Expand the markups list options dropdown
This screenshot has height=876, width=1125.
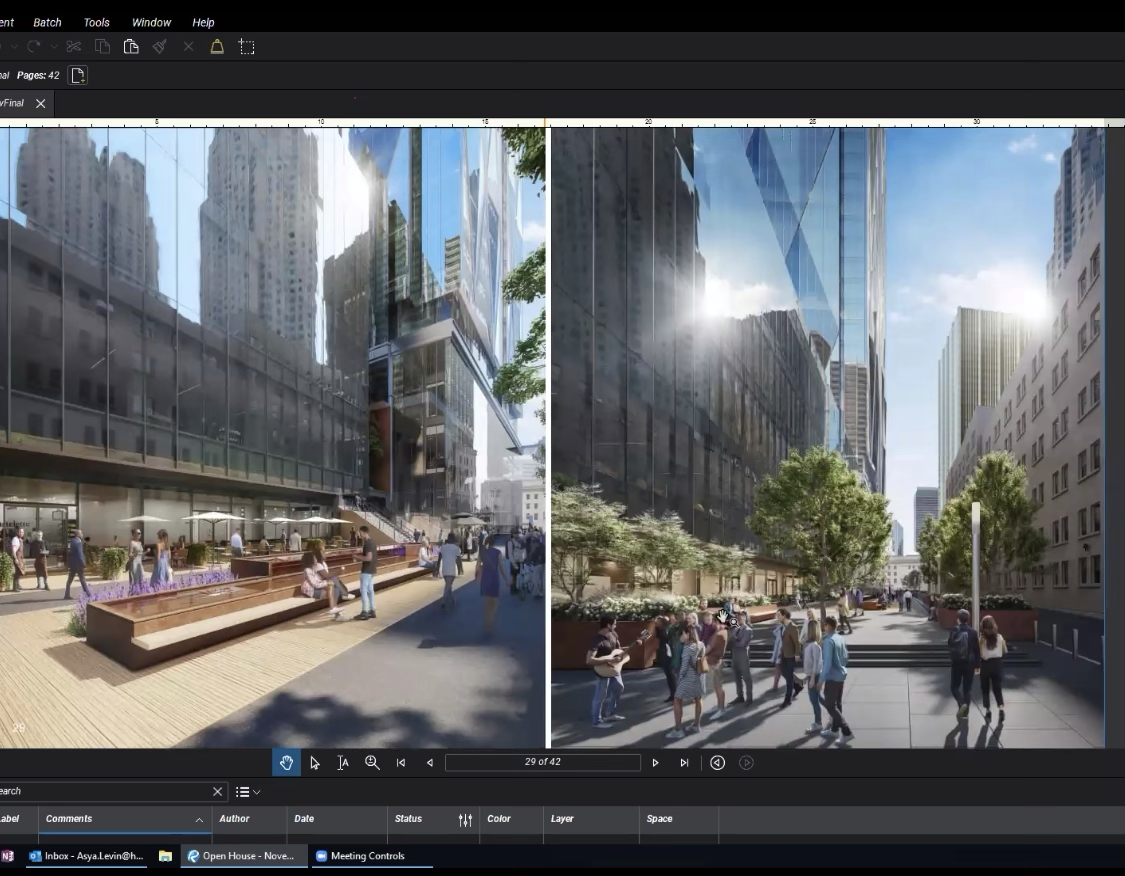[247, 792]
